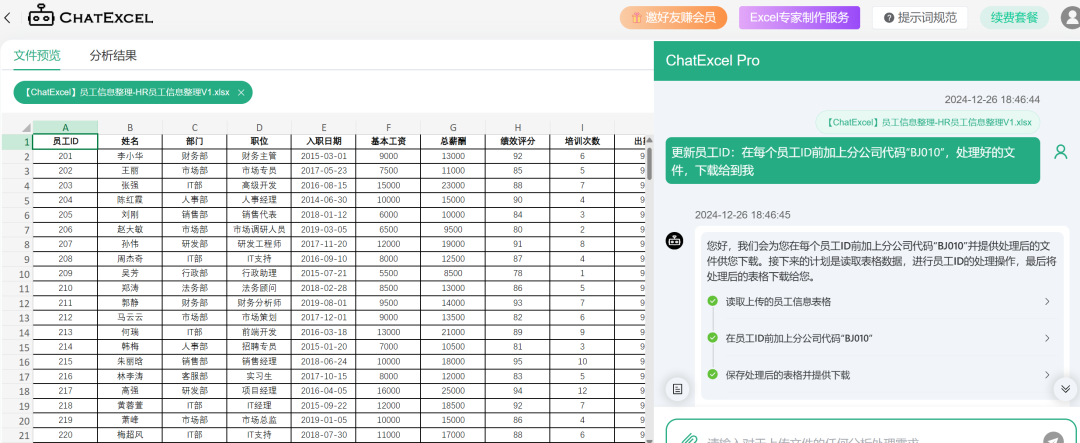Click the cell containing 法务顾问
This screenshot has width=1080, height=443.
click(x=259, y=288)
